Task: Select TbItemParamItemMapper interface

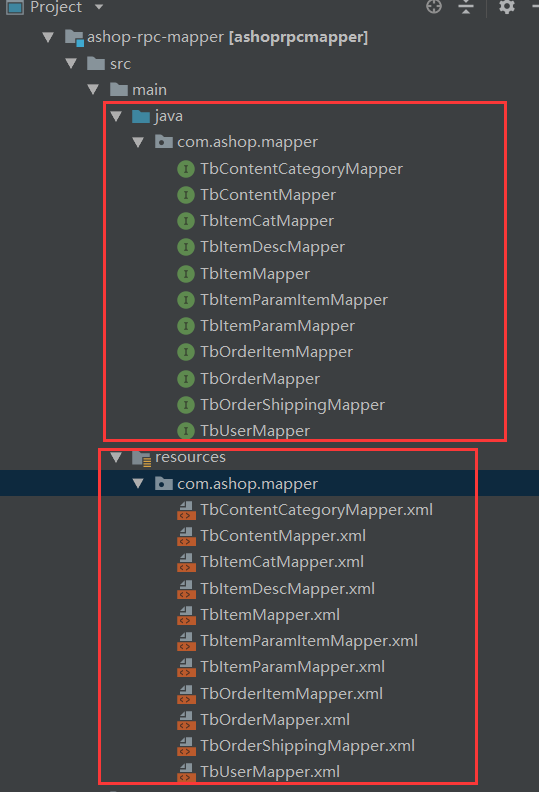Action: pyautogui.click(x=294, y=300)
